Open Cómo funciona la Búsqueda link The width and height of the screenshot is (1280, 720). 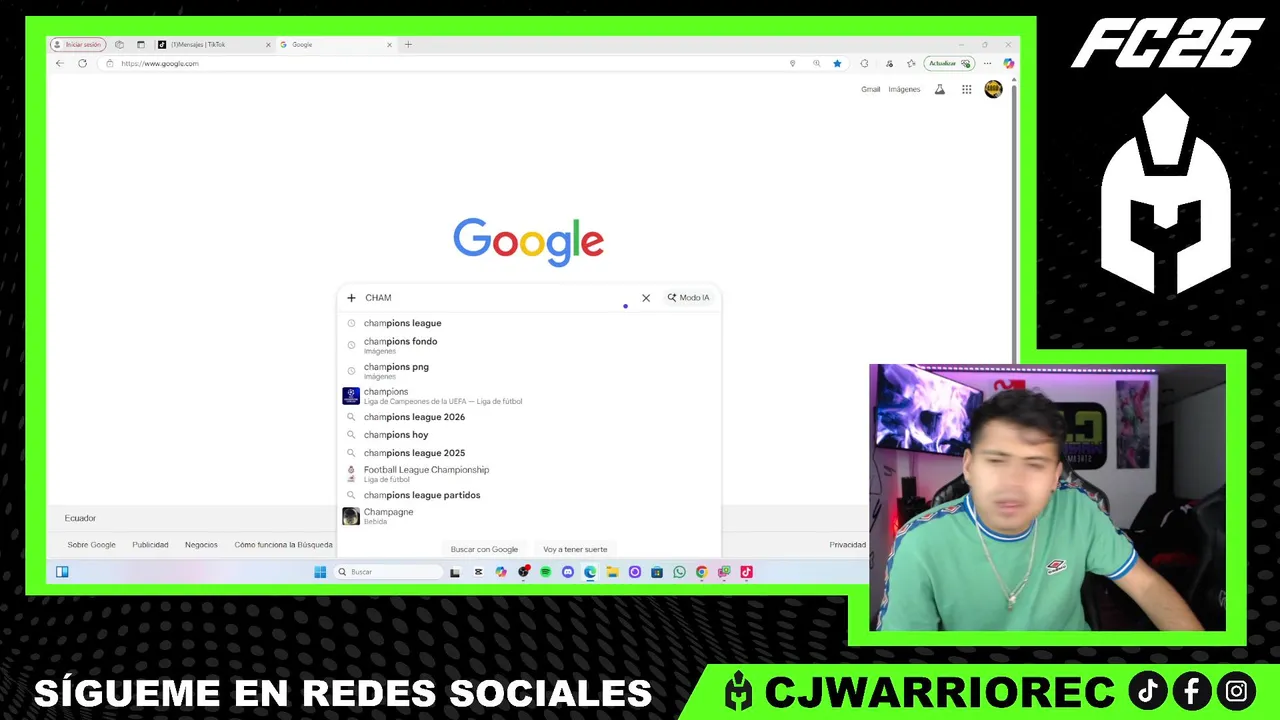[x=283, y=545]
